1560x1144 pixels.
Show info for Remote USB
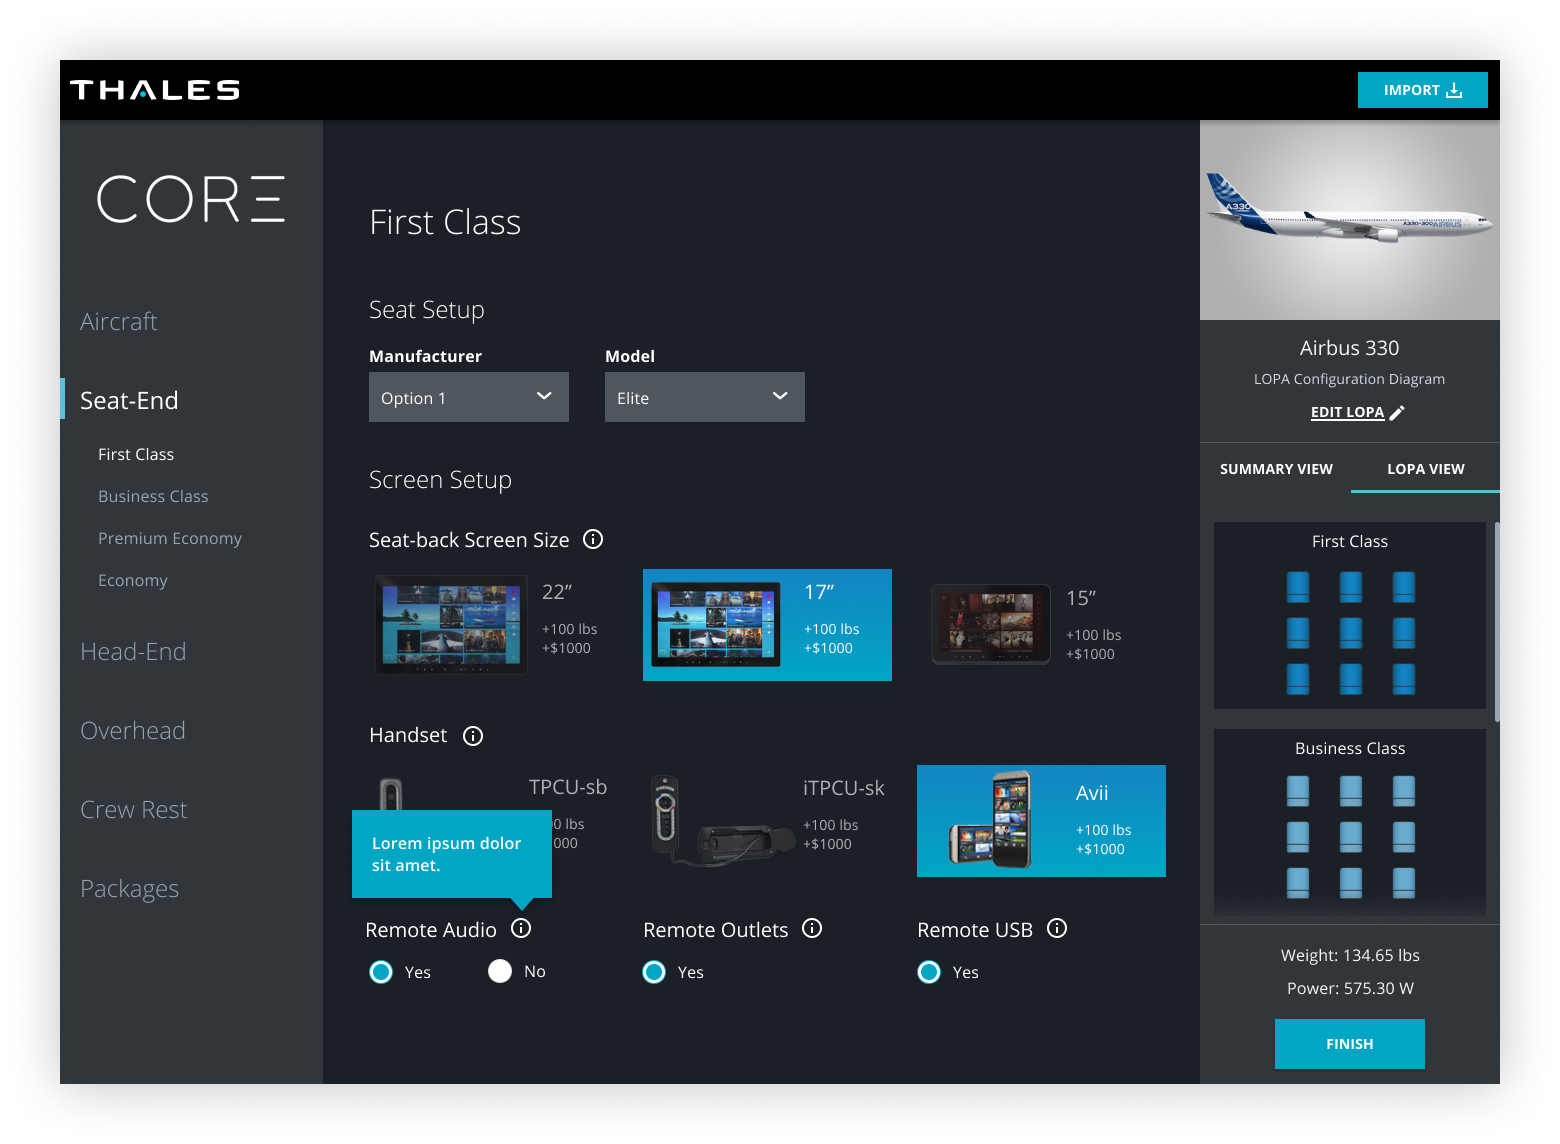(1057, 928)
